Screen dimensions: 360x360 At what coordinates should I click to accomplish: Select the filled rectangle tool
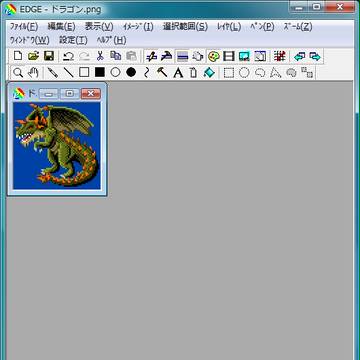point(100,72)
